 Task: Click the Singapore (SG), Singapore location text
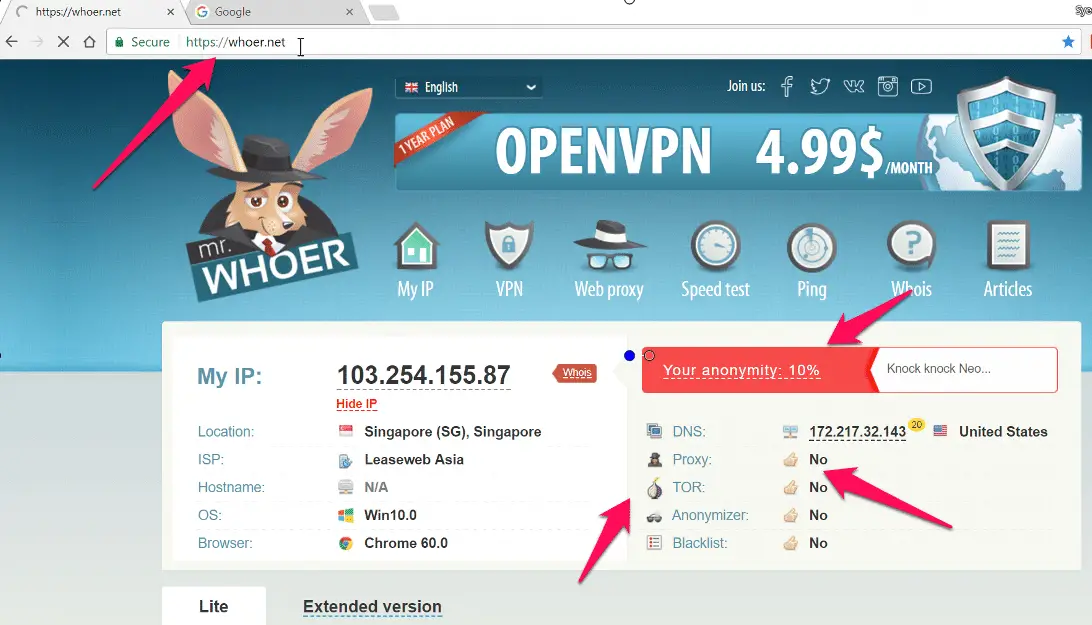click(x=453, y=432)
